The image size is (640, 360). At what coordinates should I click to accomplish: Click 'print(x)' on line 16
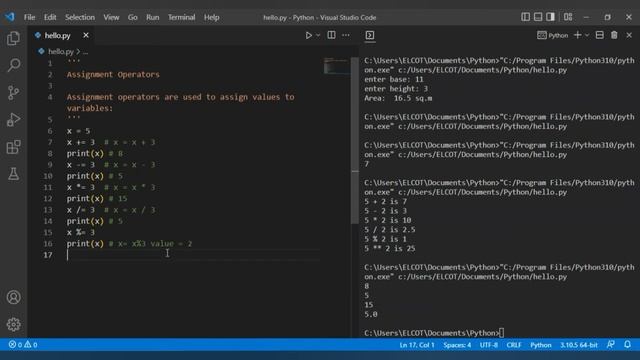[85, 244]
